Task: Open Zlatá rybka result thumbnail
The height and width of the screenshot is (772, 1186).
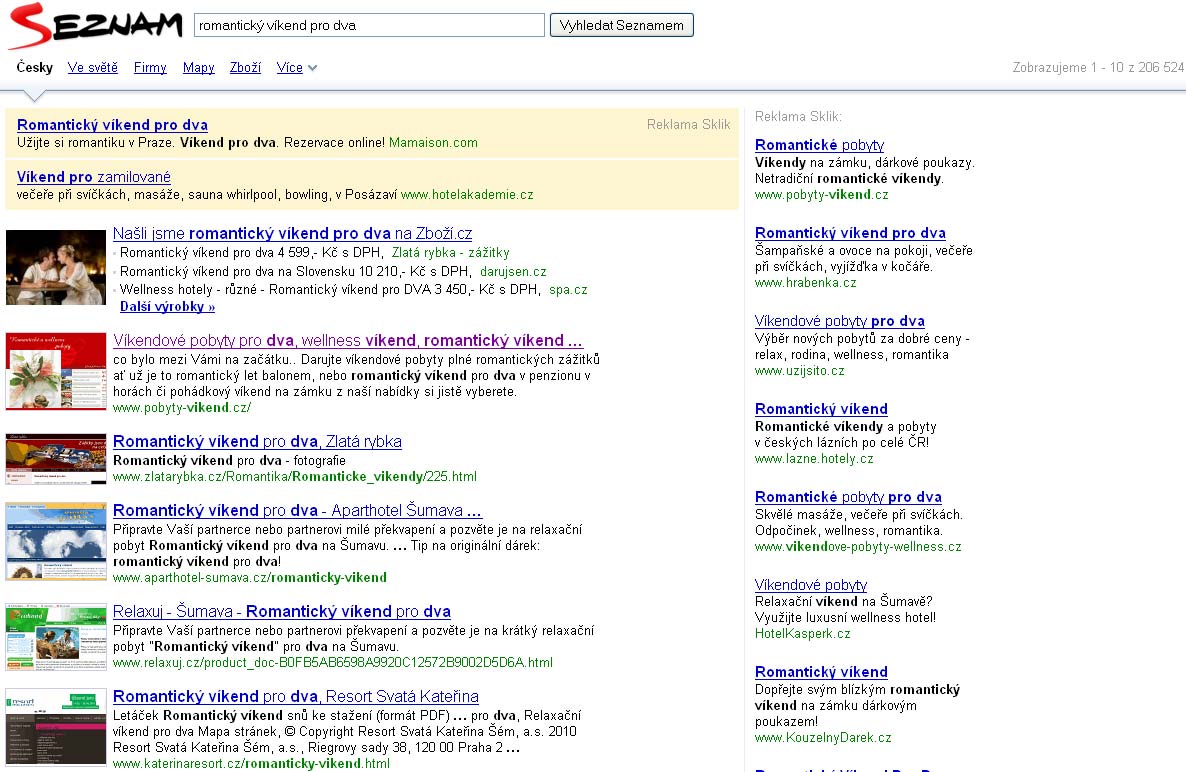Action: pyautogui.click(x=56, y=459)
